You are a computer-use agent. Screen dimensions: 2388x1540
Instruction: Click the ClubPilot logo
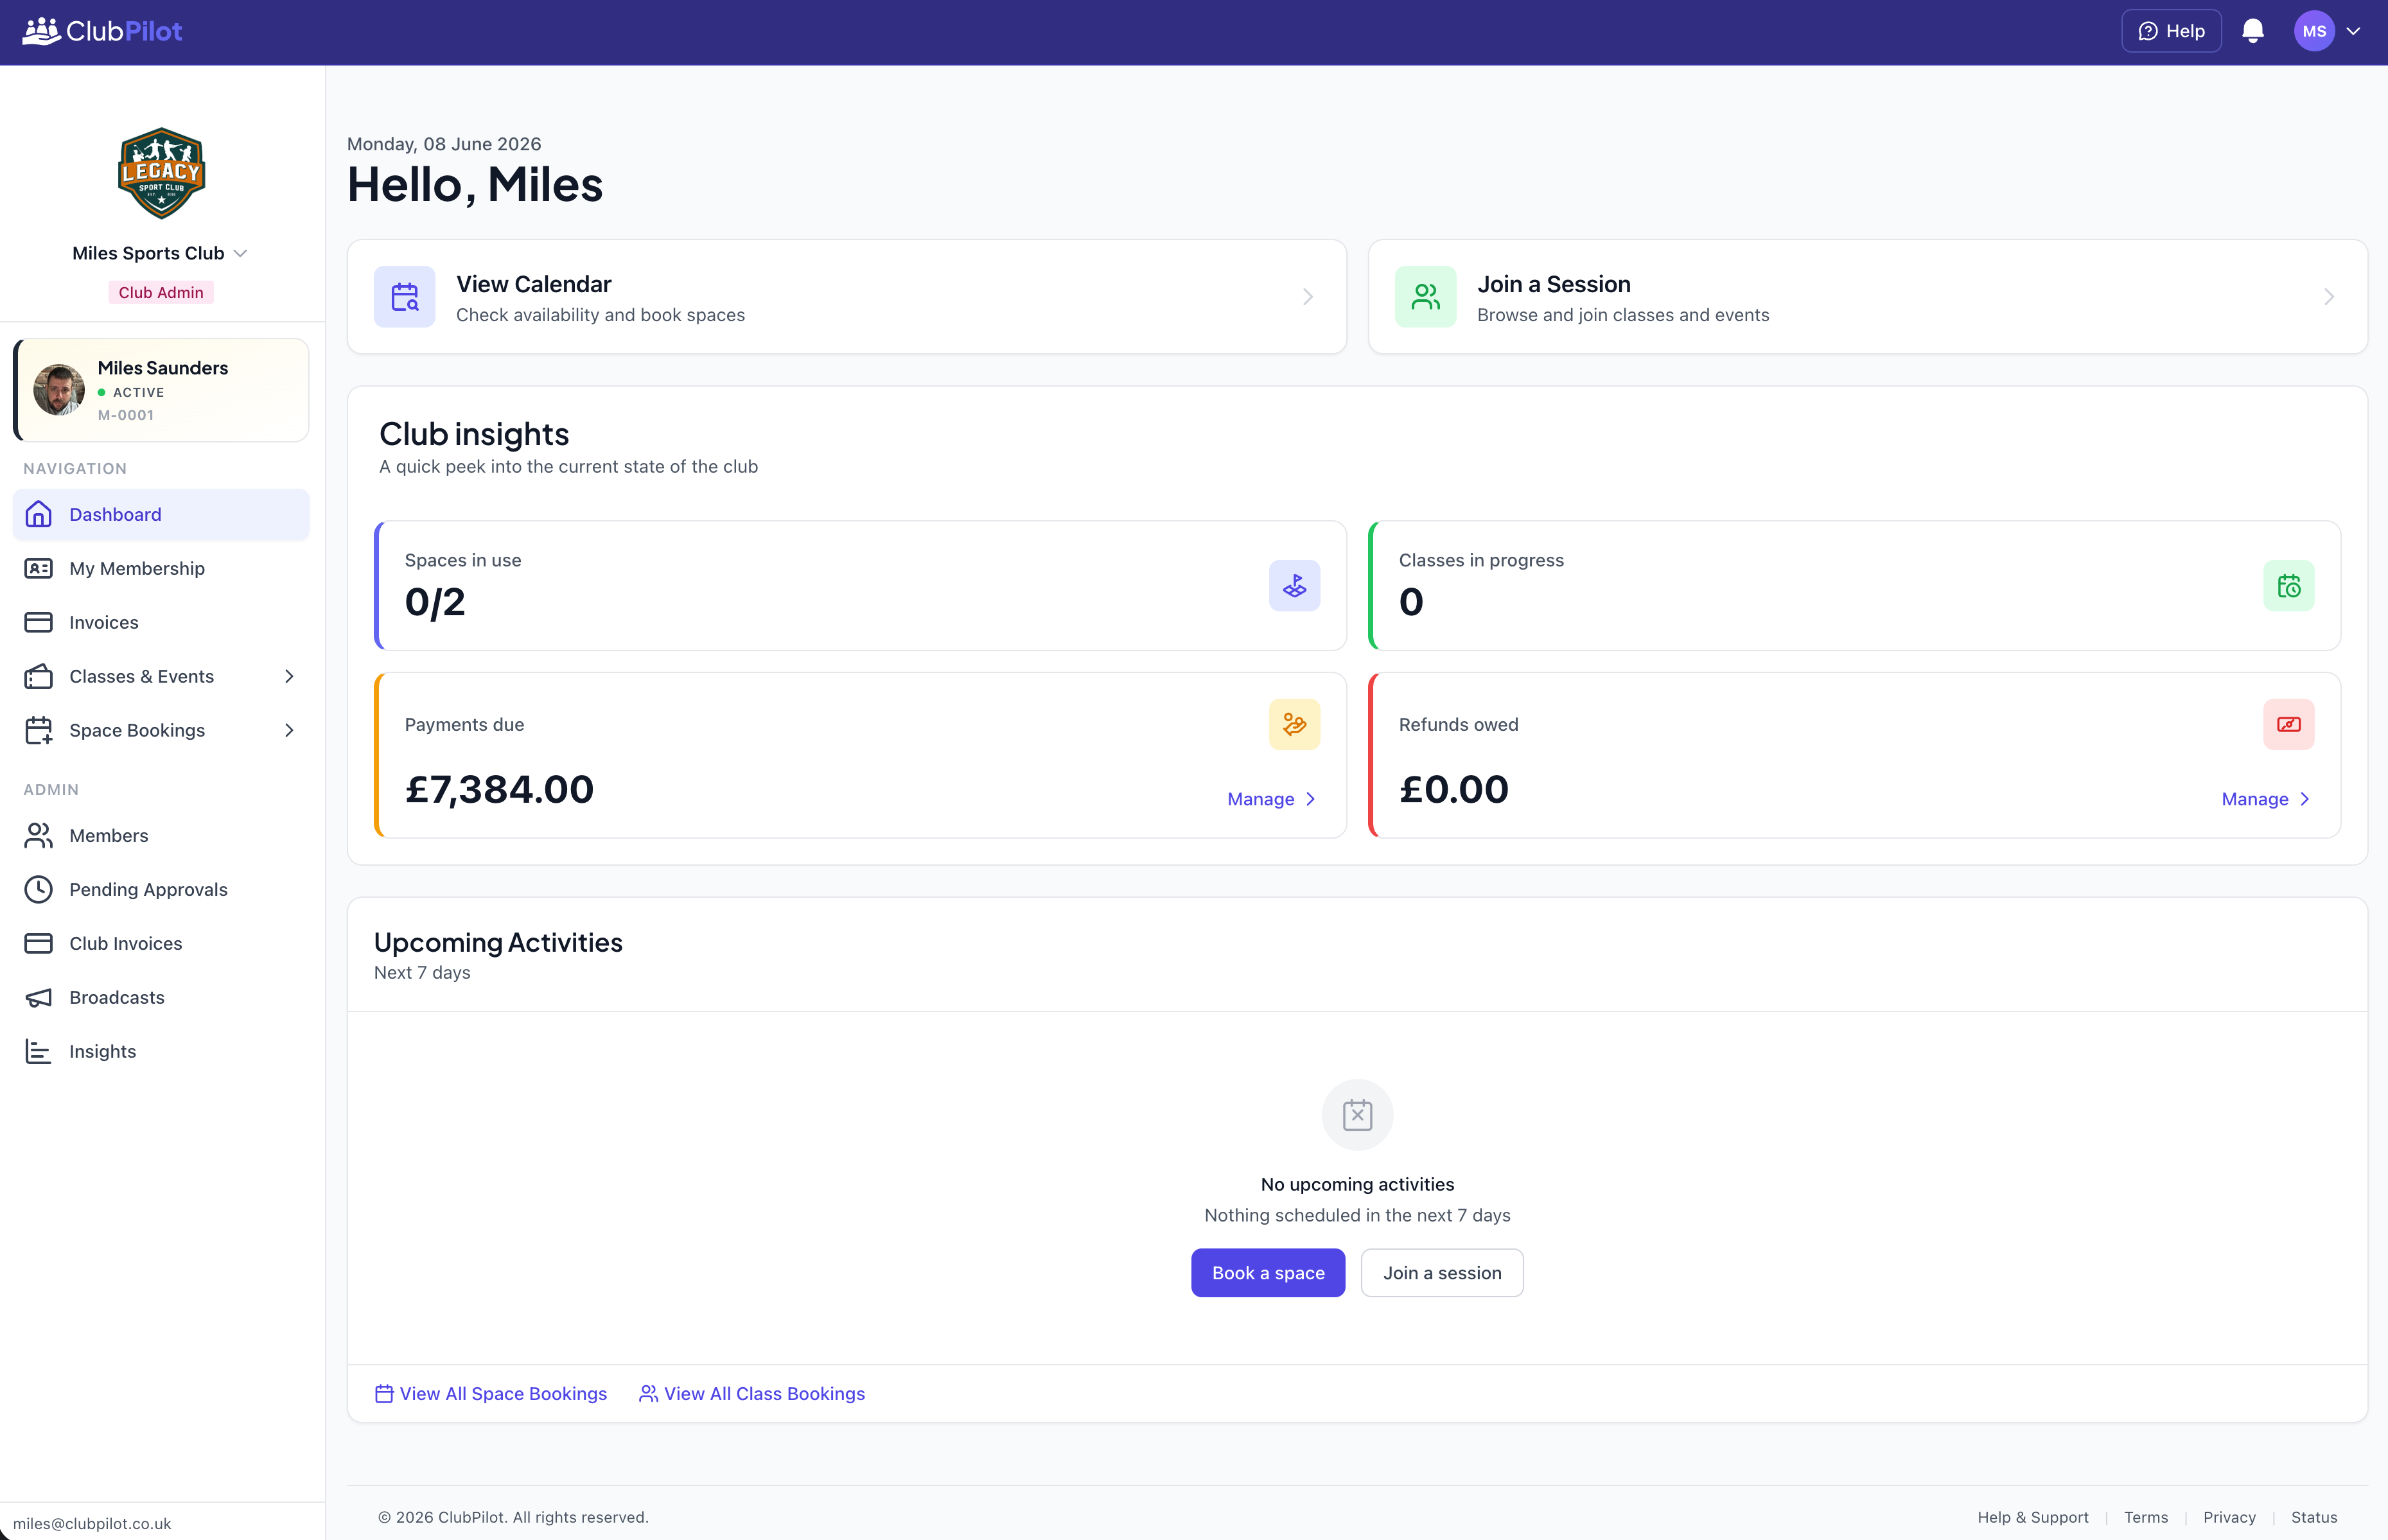click(x=102, y=31)
